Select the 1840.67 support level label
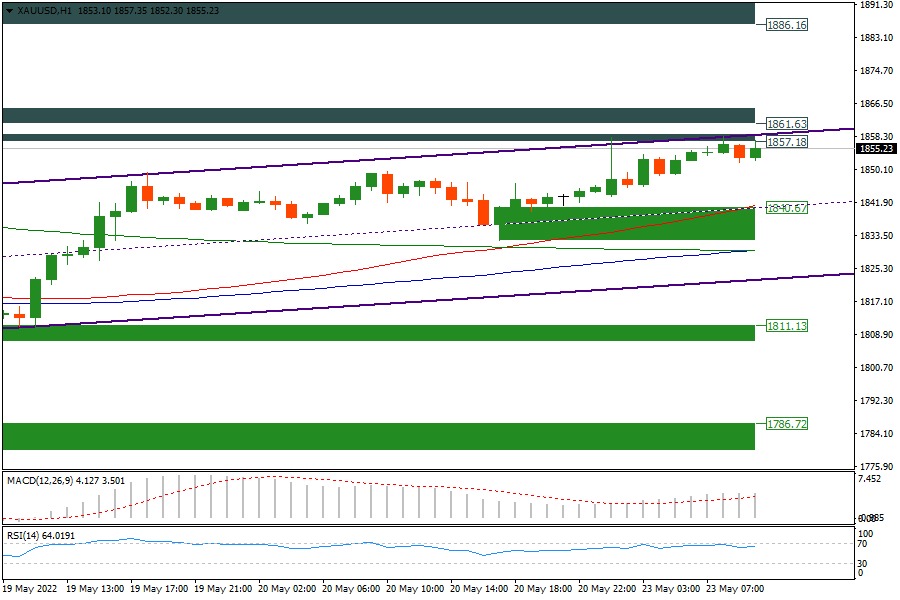 tap(786, 208)
